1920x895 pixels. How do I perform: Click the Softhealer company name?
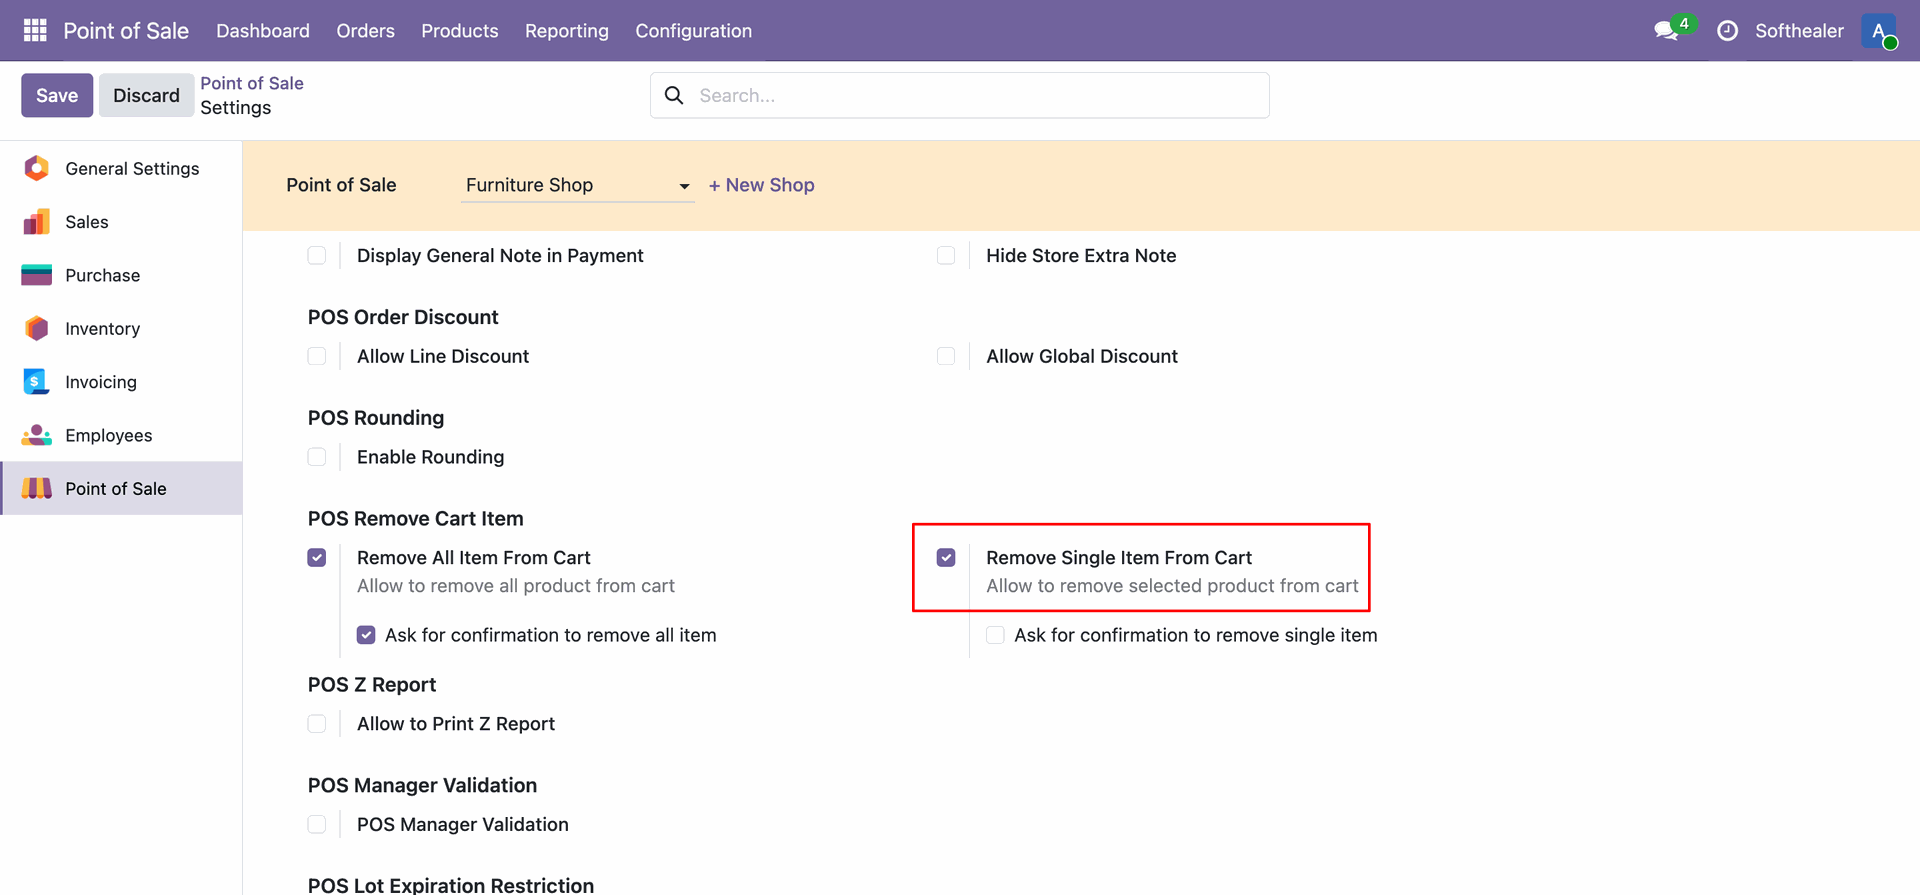point(1799,31)
